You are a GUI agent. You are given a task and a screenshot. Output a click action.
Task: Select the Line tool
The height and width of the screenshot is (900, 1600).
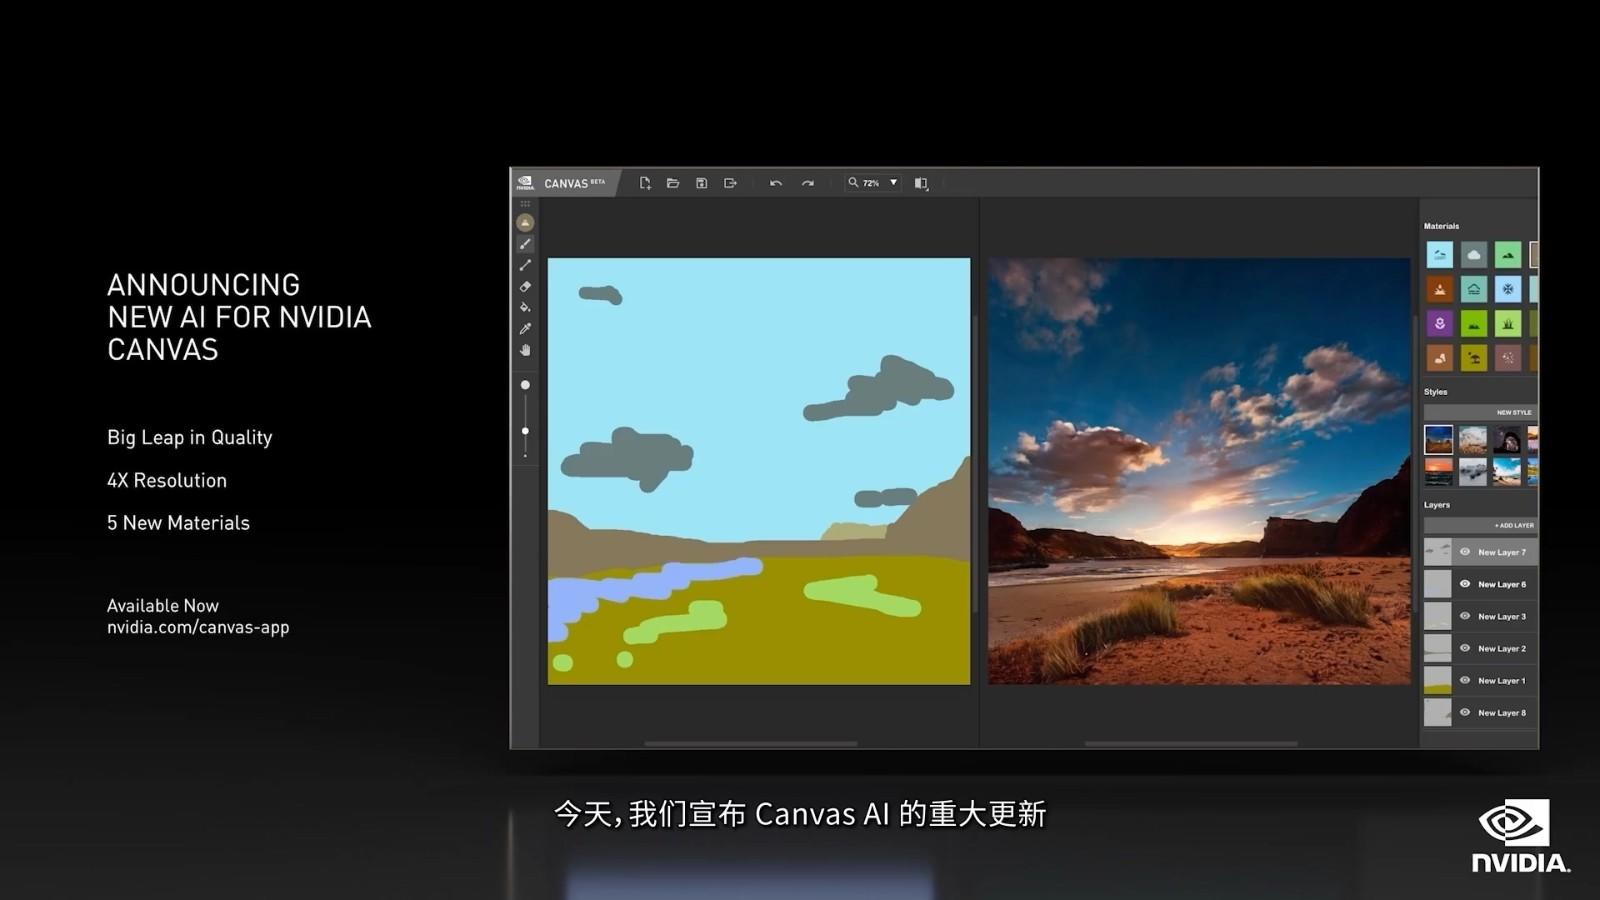coord(525,265)
